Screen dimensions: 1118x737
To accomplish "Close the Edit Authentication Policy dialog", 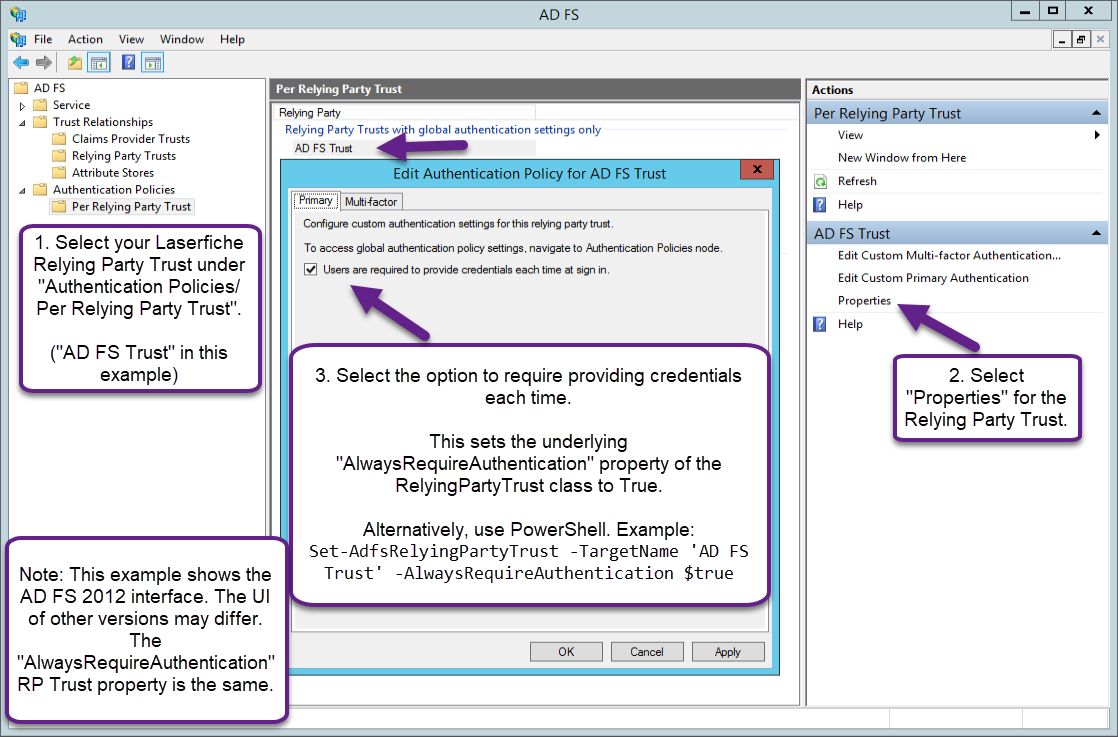I will [x=757, y=170].
